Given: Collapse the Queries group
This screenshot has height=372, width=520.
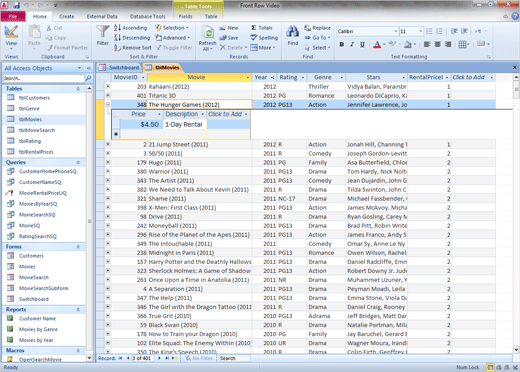Looking at the screenshot, I should point(78,162).
